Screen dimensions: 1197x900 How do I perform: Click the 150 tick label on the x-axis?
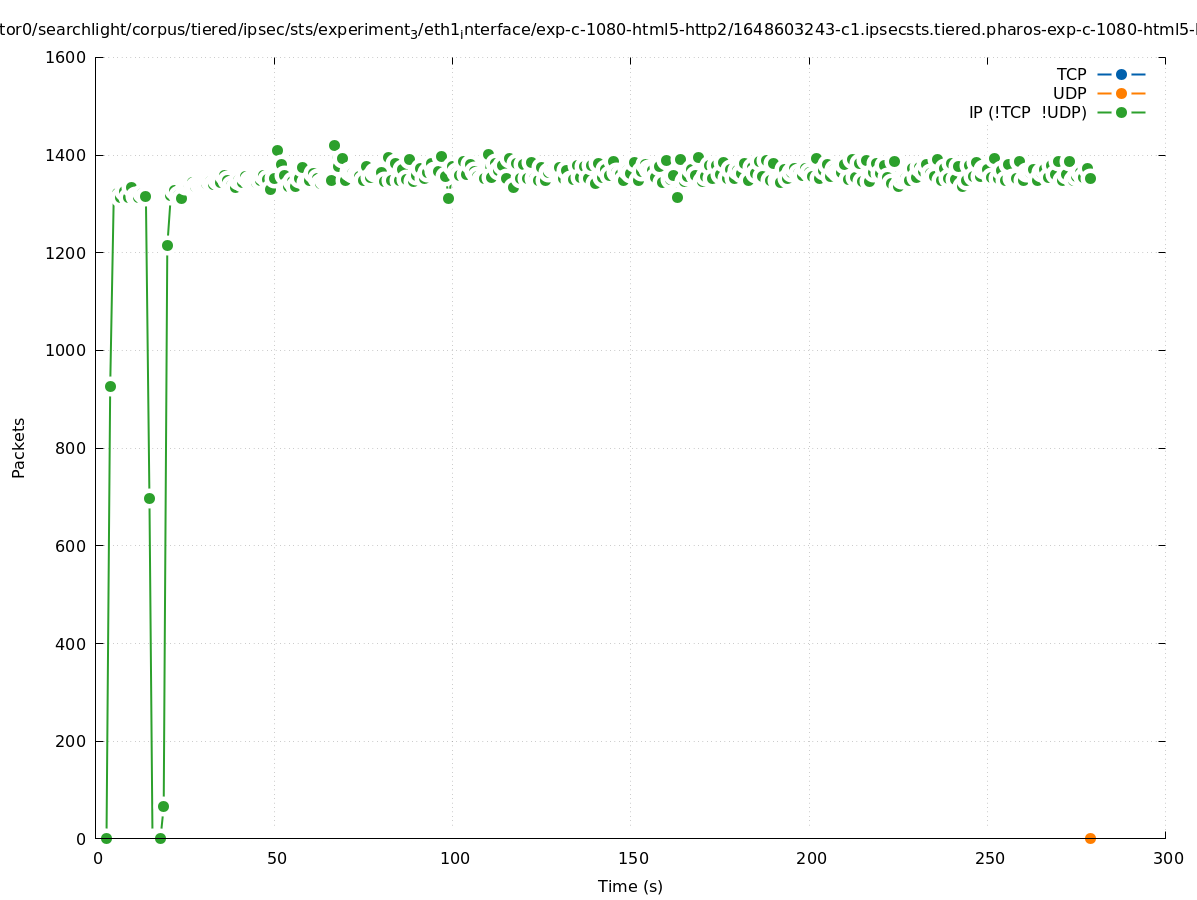pos(631,858)
